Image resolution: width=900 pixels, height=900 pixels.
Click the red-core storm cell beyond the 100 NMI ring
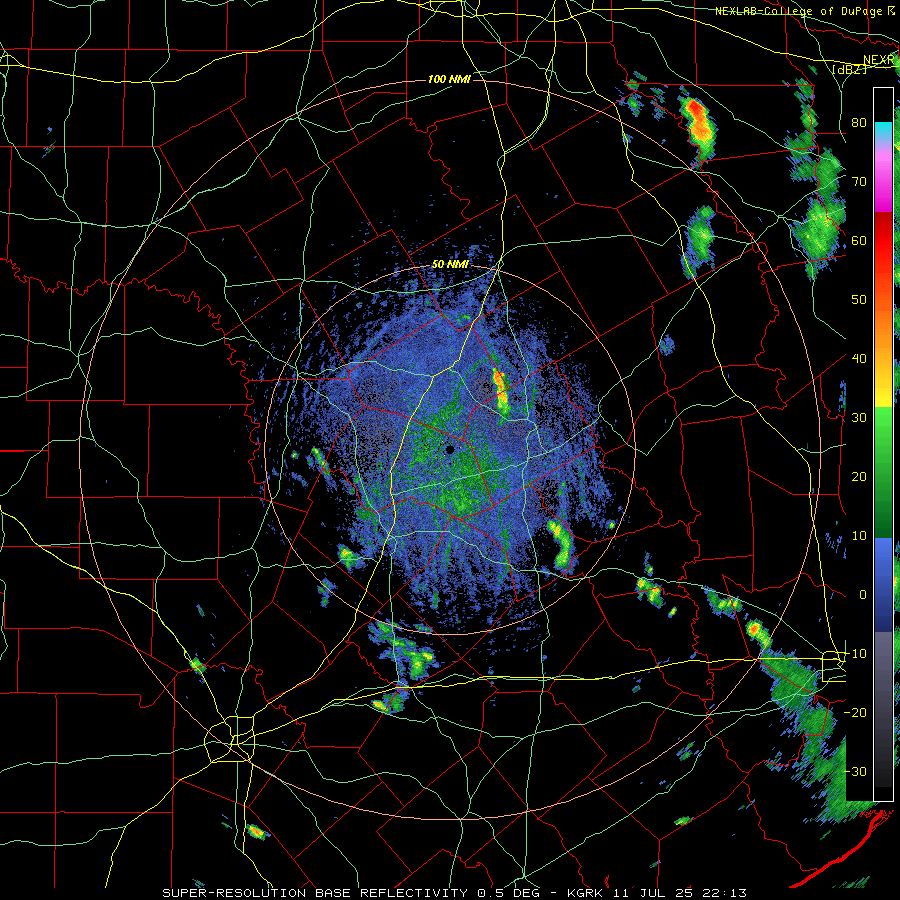(698, 127)
